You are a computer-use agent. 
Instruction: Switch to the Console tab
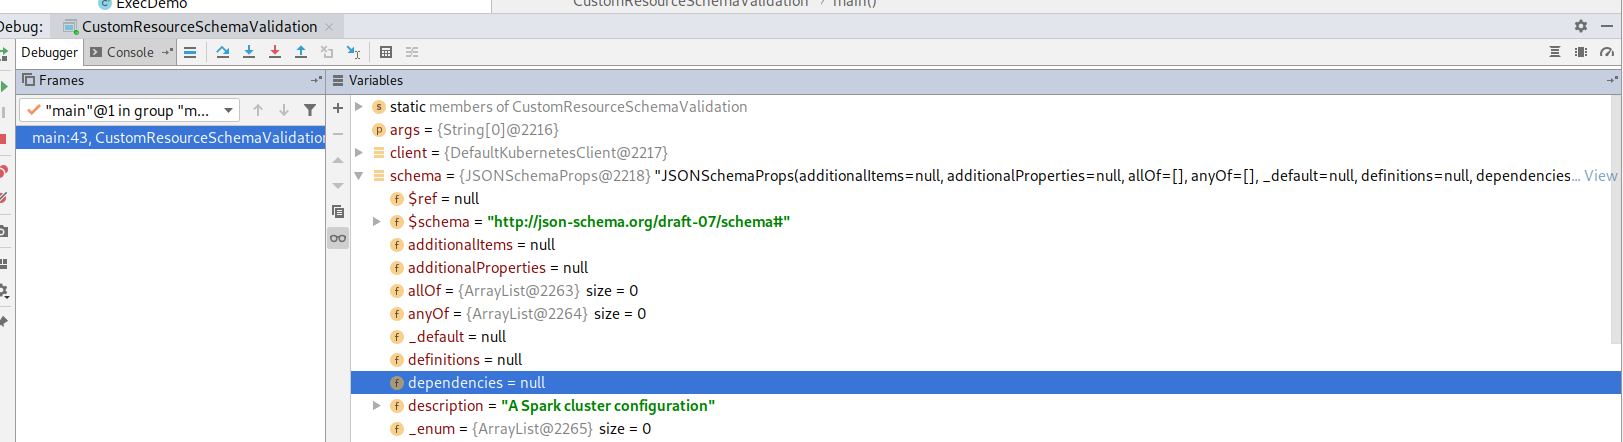(x=123, y=52)
